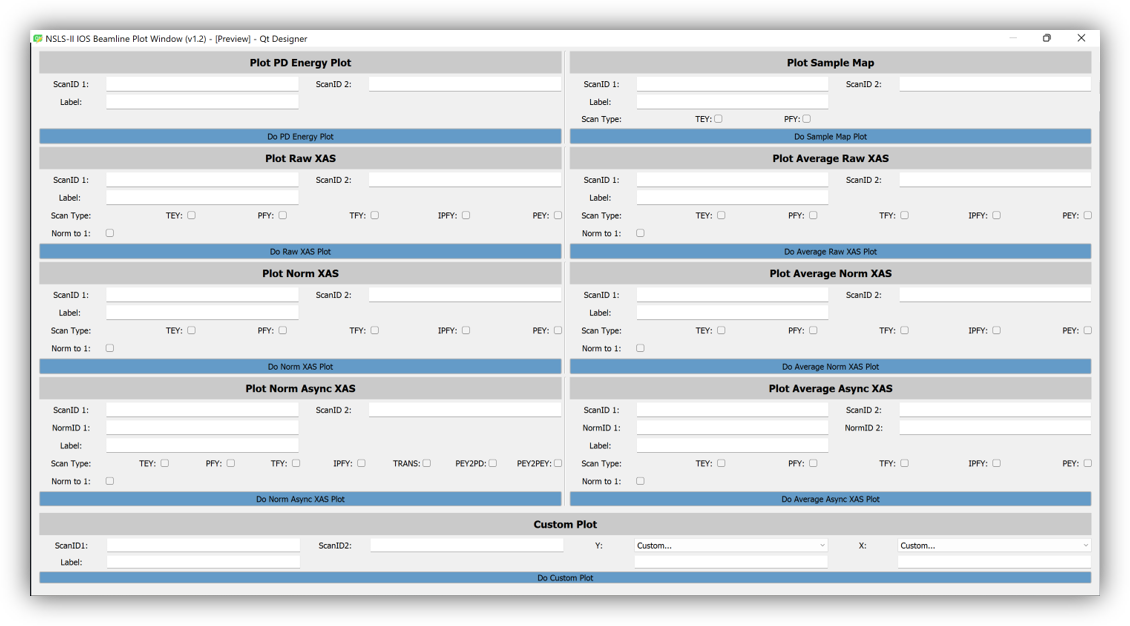The image size is (1130, 626).
Task: Click the app icon in the title bar
Action: click(x=38, y=39)
